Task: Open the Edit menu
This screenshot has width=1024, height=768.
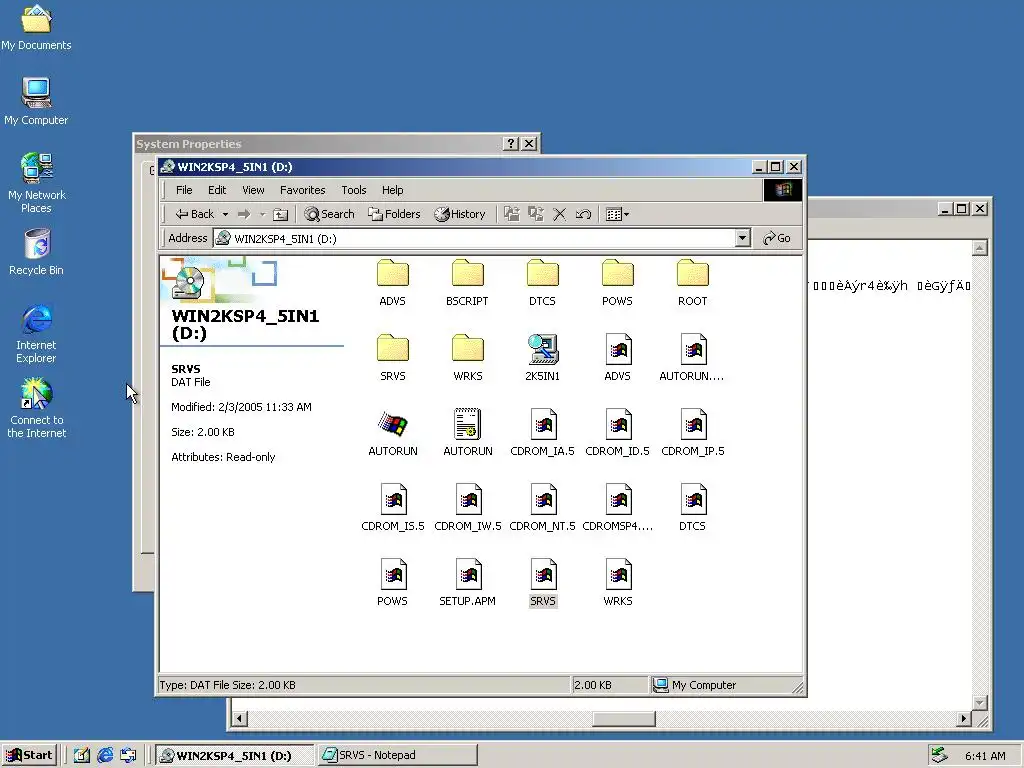Action: click(x=217, y=190)
